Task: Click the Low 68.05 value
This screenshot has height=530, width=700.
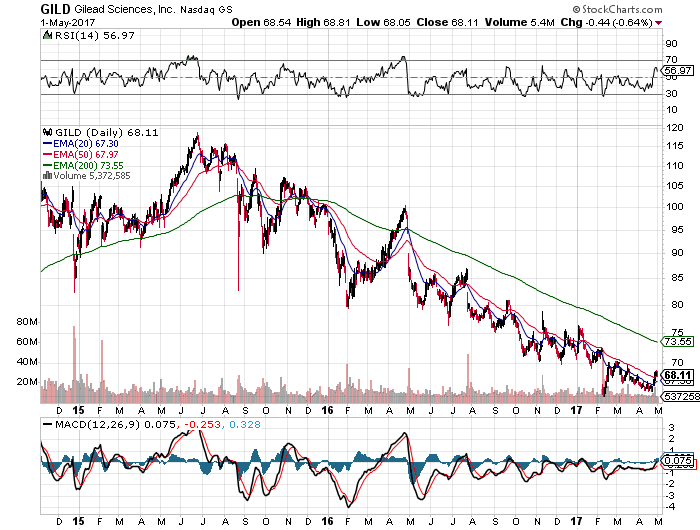Action: 383,22
